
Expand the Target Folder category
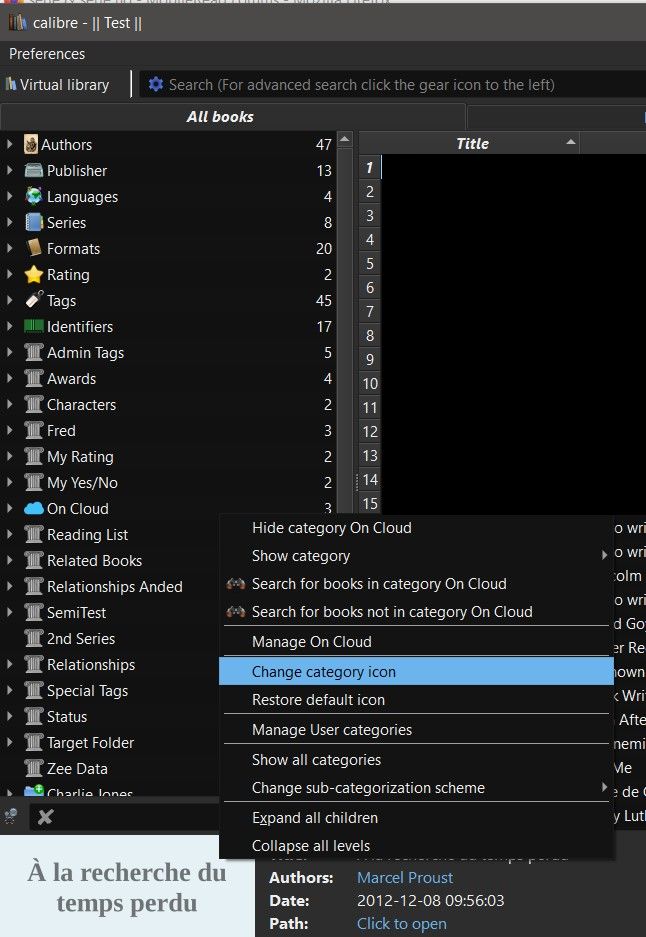[x=10, y=742]
